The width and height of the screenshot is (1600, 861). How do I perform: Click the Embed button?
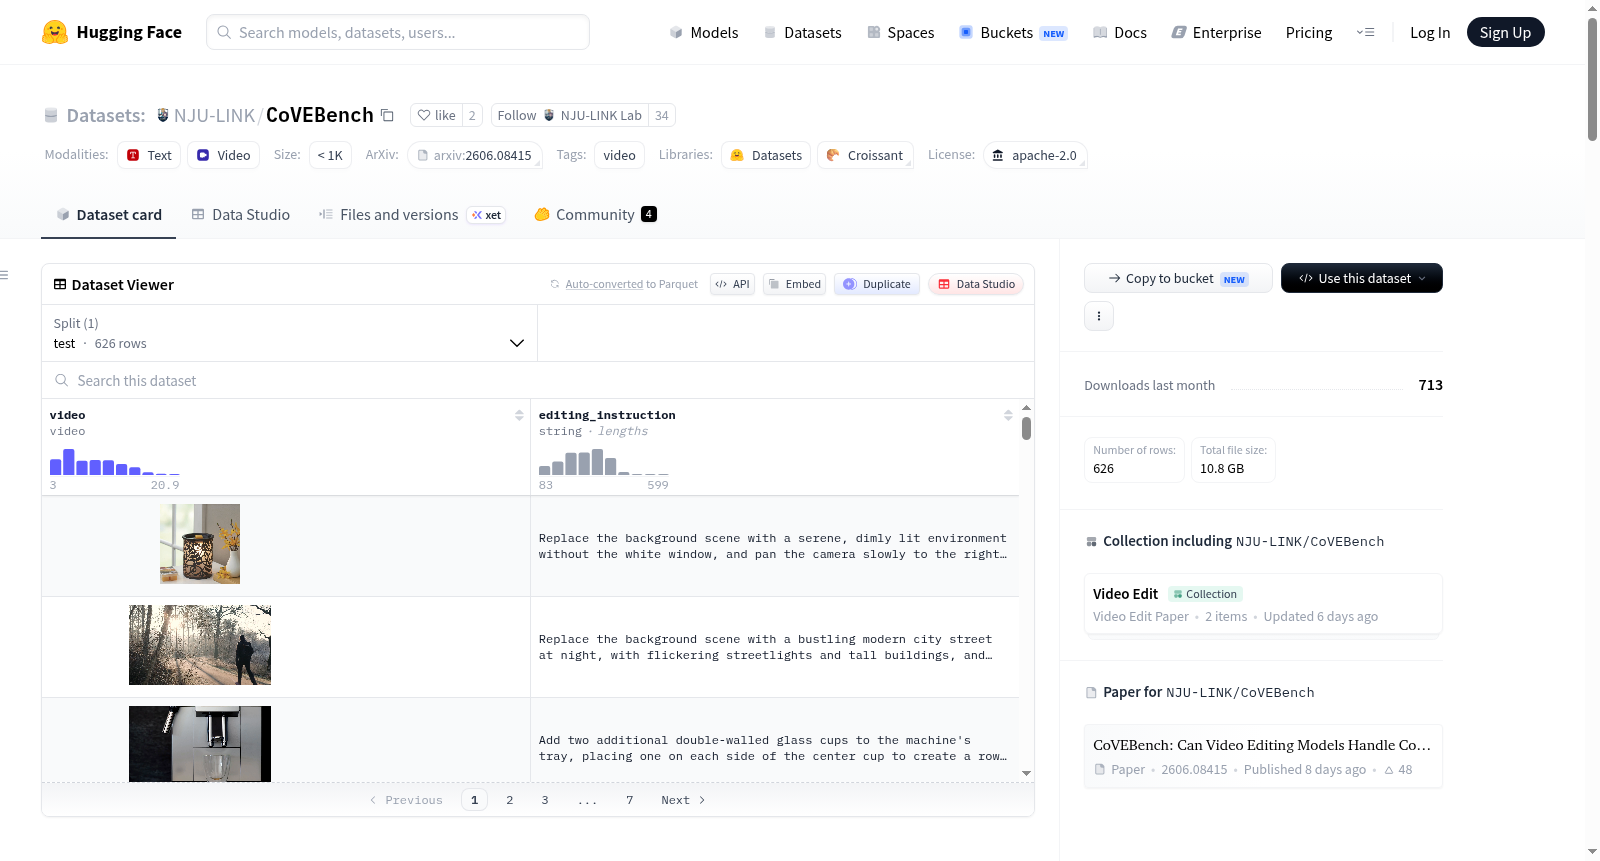tap(794, 284)
